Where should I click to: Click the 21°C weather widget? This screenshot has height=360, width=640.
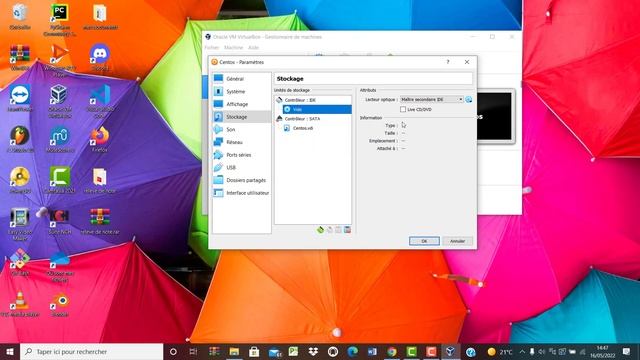500,352
